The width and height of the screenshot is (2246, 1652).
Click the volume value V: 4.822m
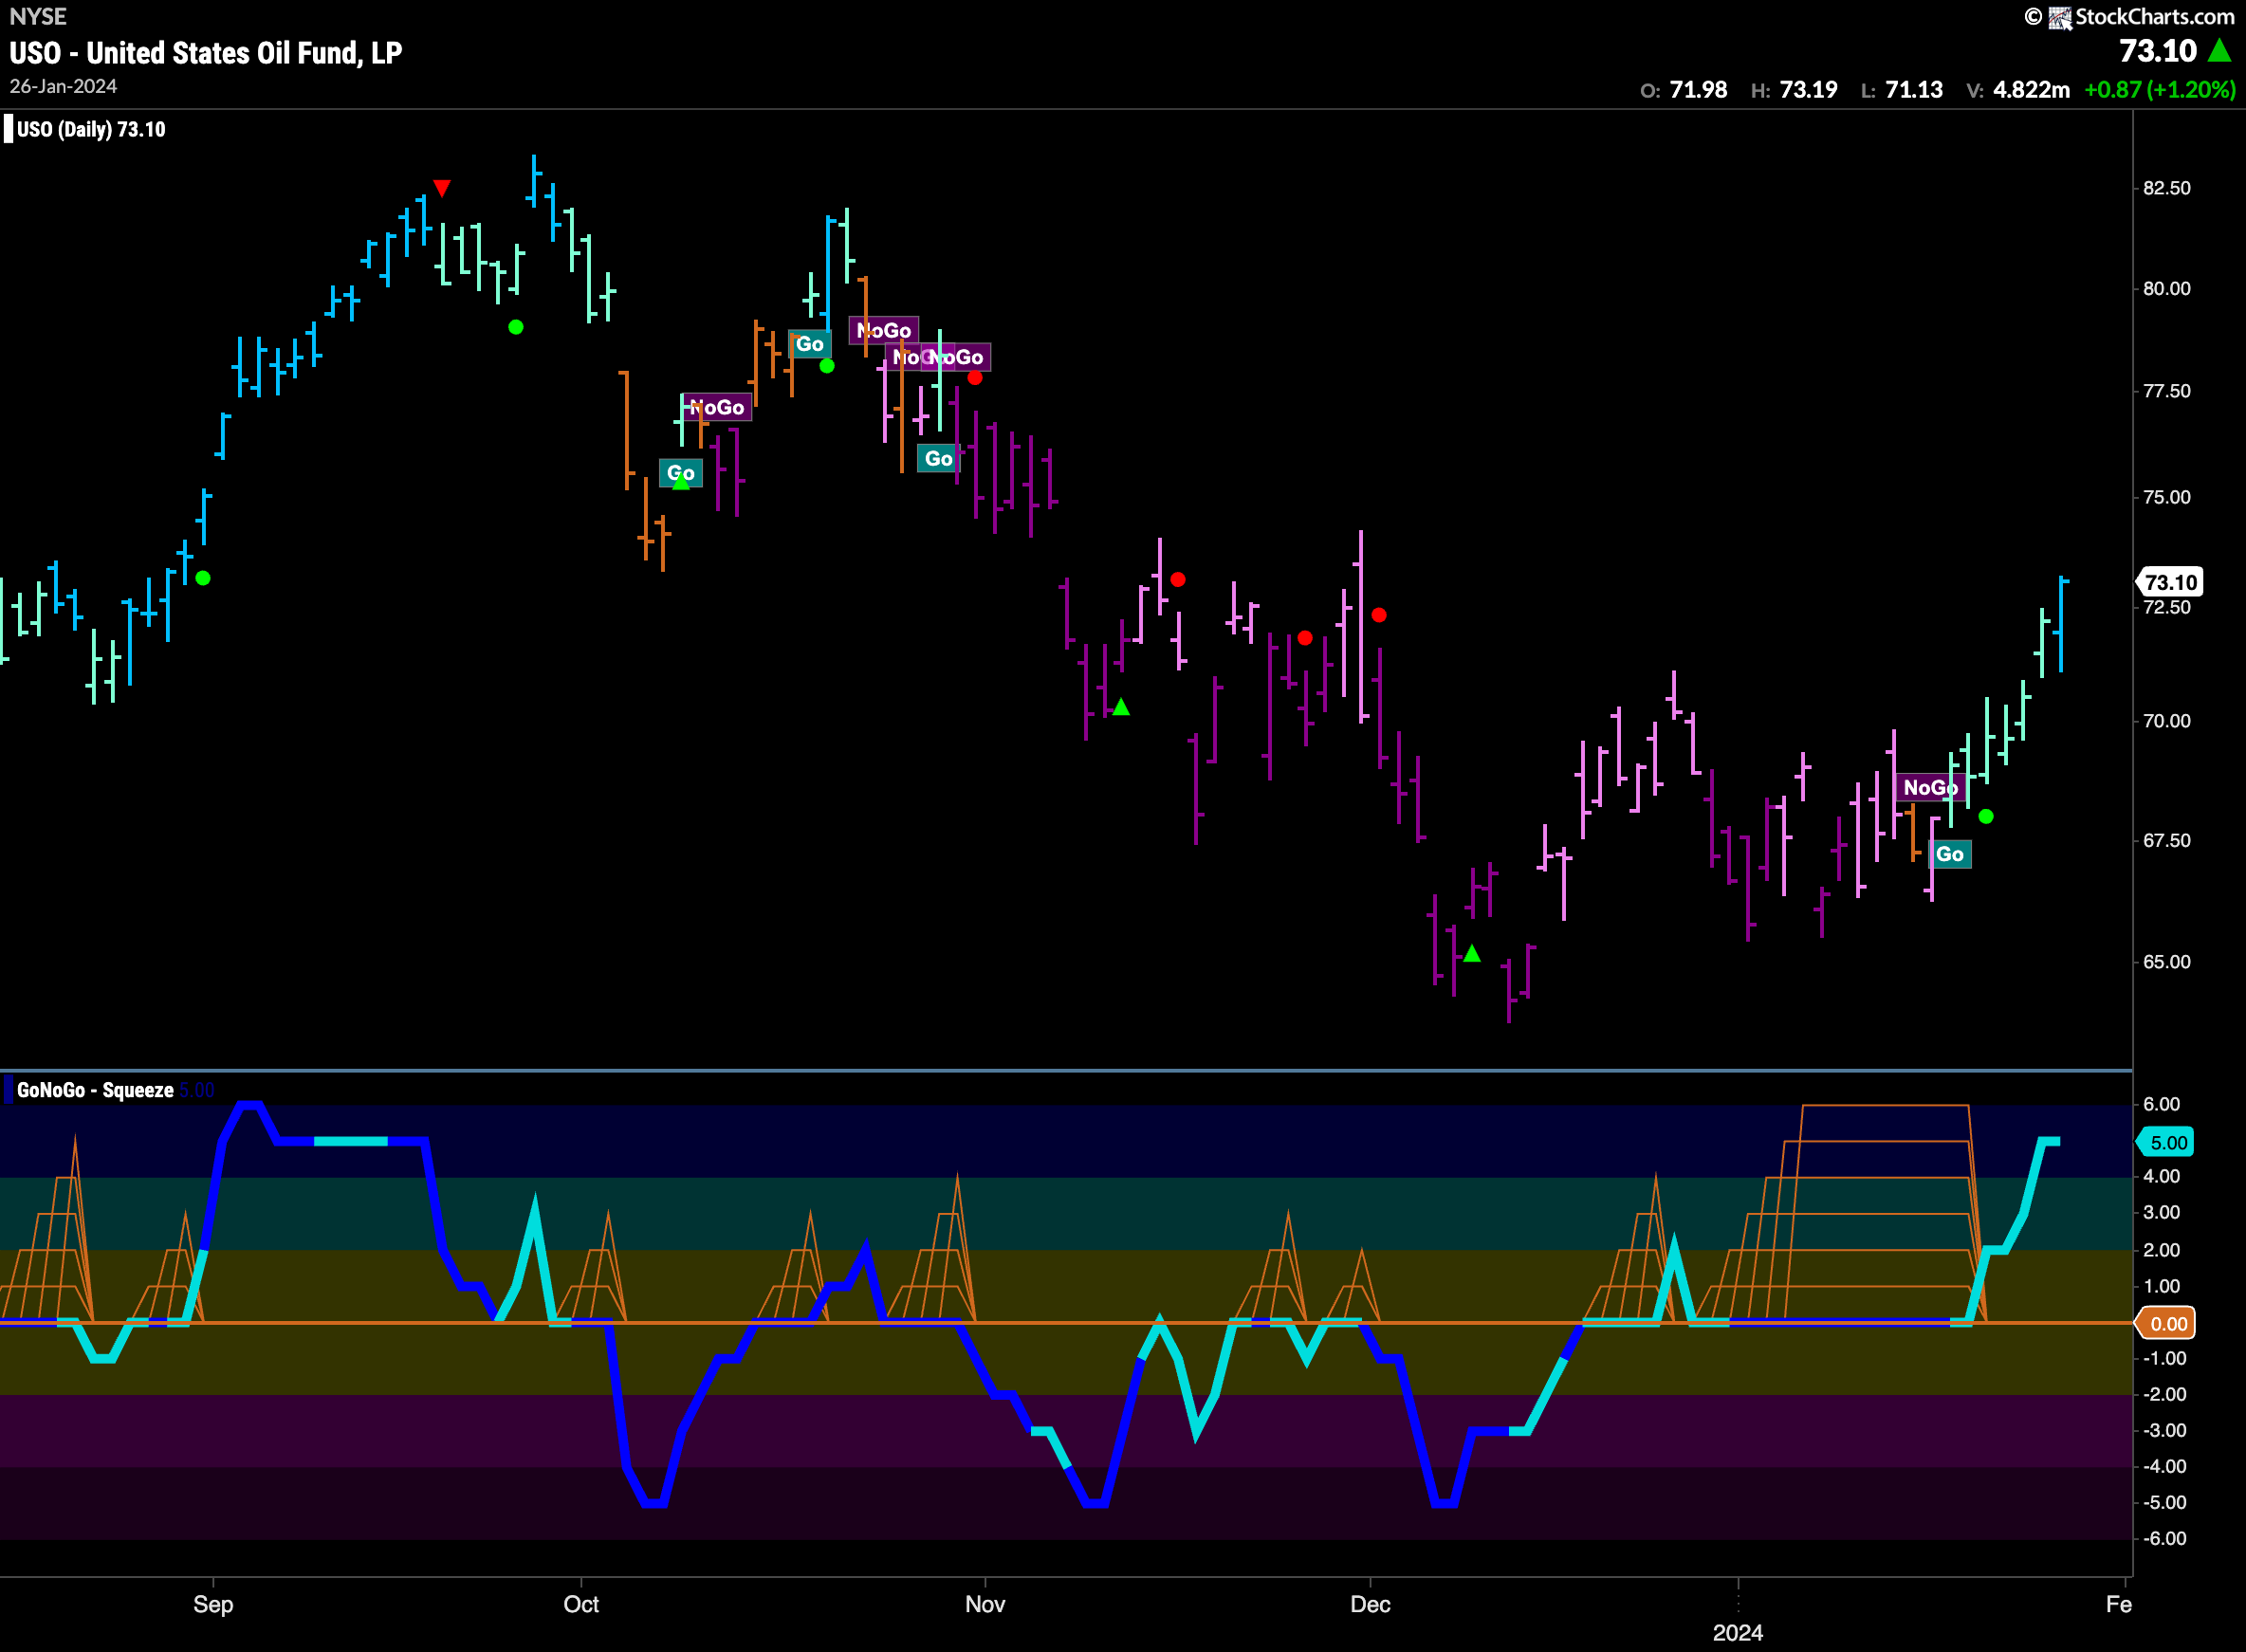pos(2018,90)
